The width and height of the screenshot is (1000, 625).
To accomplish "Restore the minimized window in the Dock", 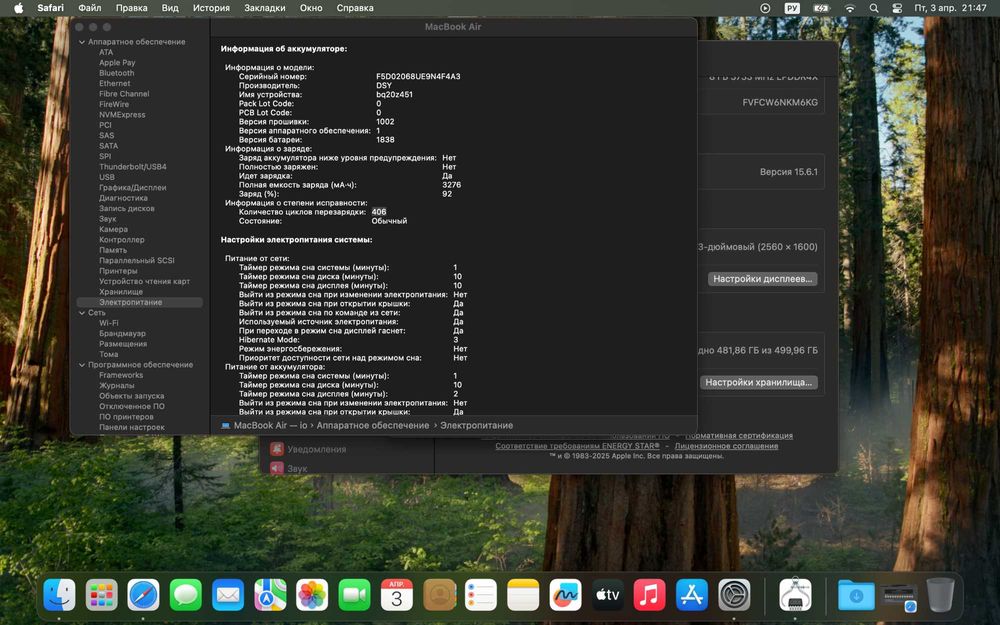I will [x=899, y=598].
